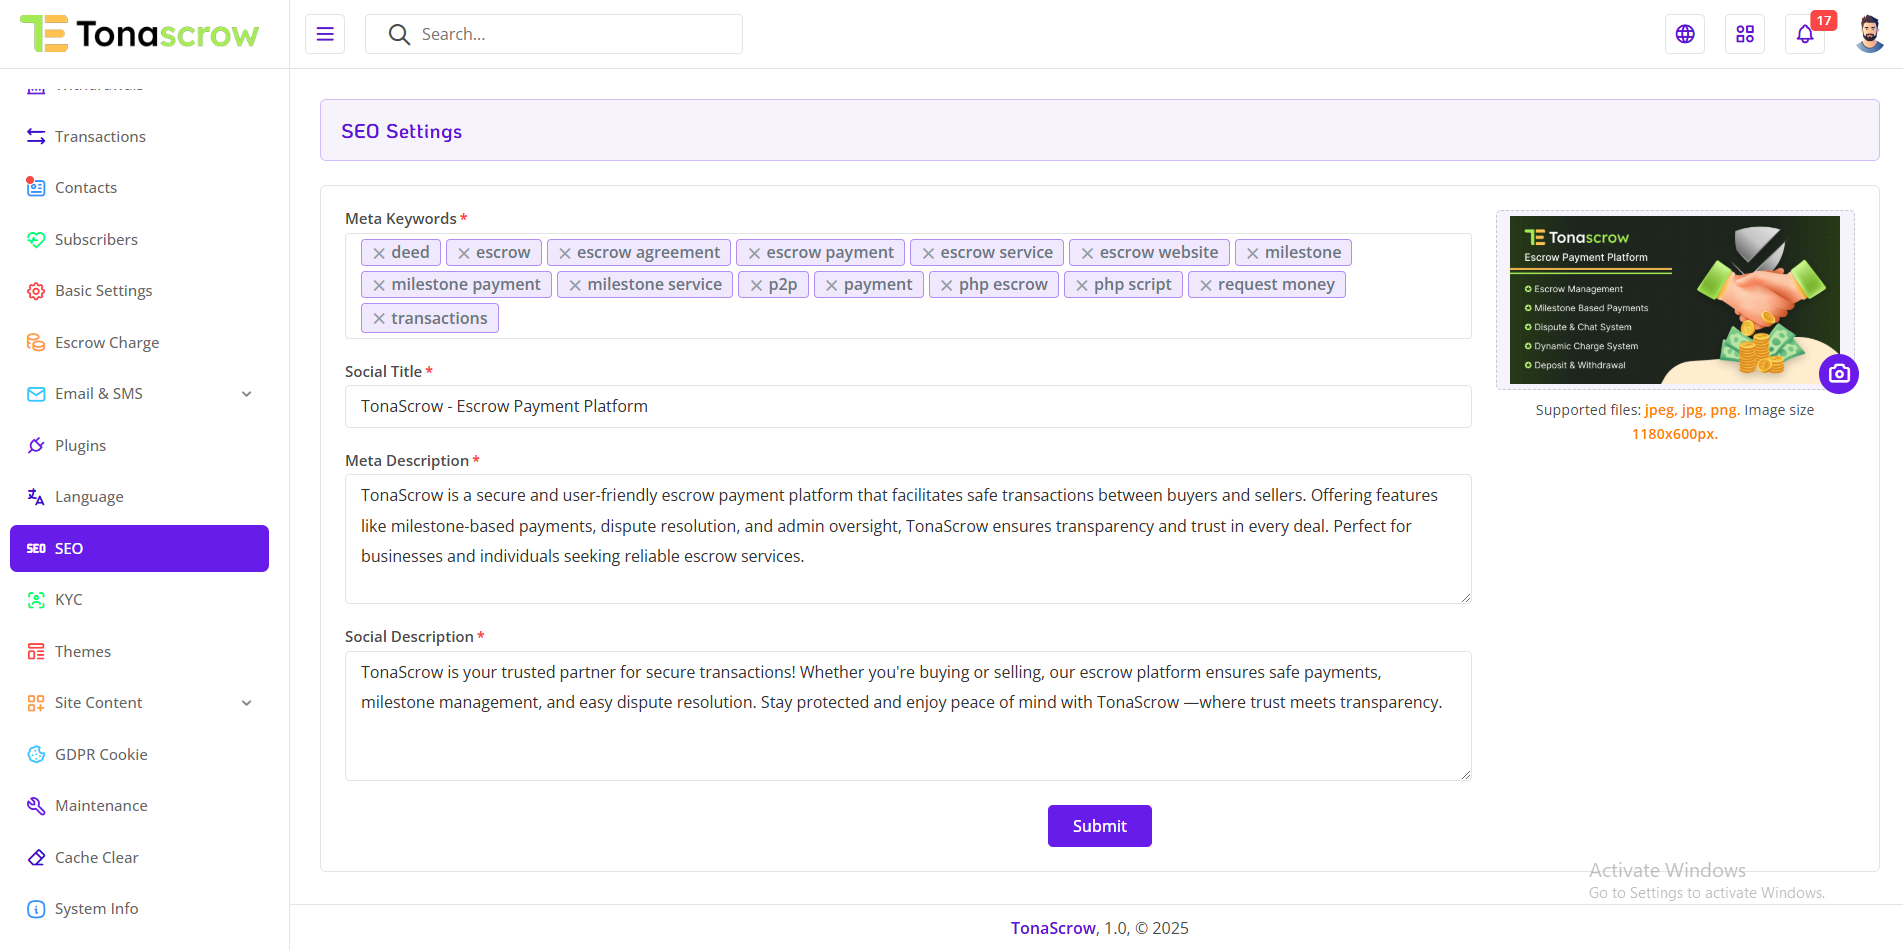Click the SEO preview image thumbnail
This screenshot has height=950, width=1903.
pyautogui.click(x=1674, y=300)
